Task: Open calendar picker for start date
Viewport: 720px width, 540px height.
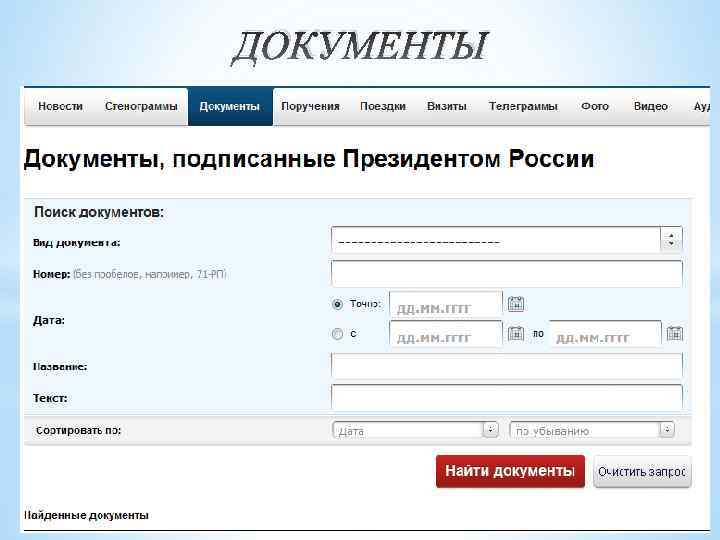Action: 516,333
